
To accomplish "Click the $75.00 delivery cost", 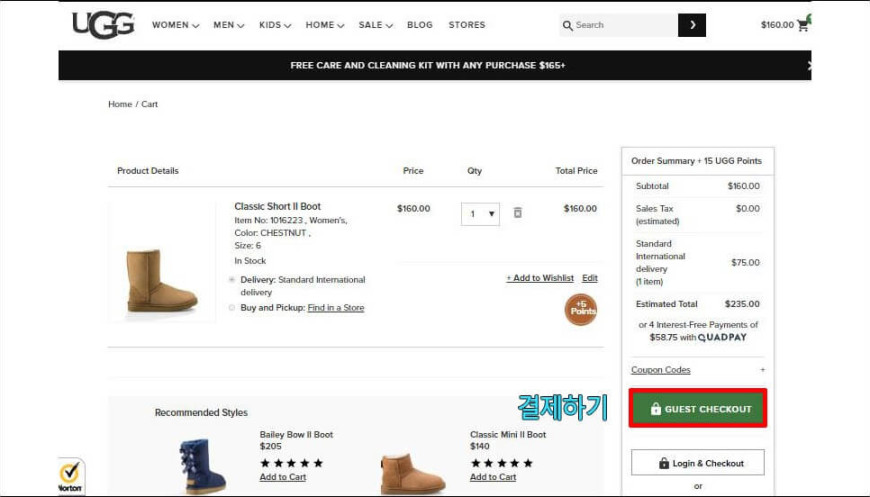I will [745, 262].
